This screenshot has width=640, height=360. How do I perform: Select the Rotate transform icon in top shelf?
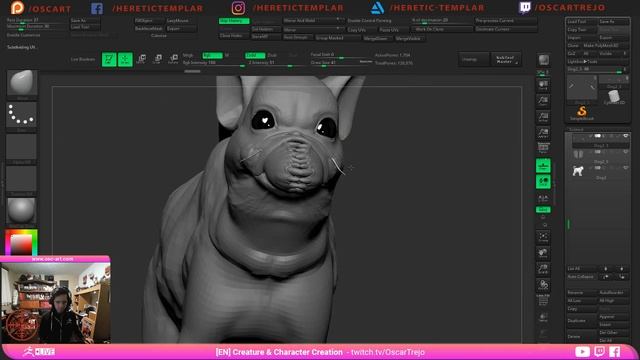[x=173, y=59]
